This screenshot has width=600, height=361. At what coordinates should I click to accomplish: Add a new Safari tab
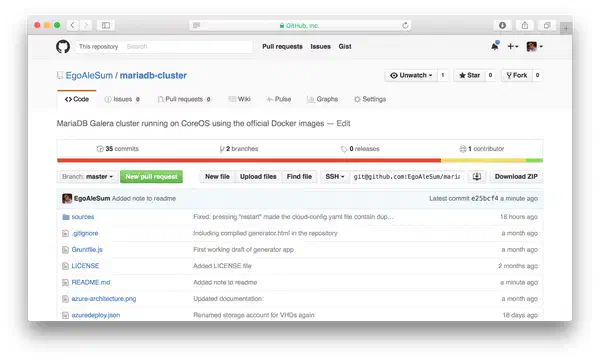[x=566, y=28]
